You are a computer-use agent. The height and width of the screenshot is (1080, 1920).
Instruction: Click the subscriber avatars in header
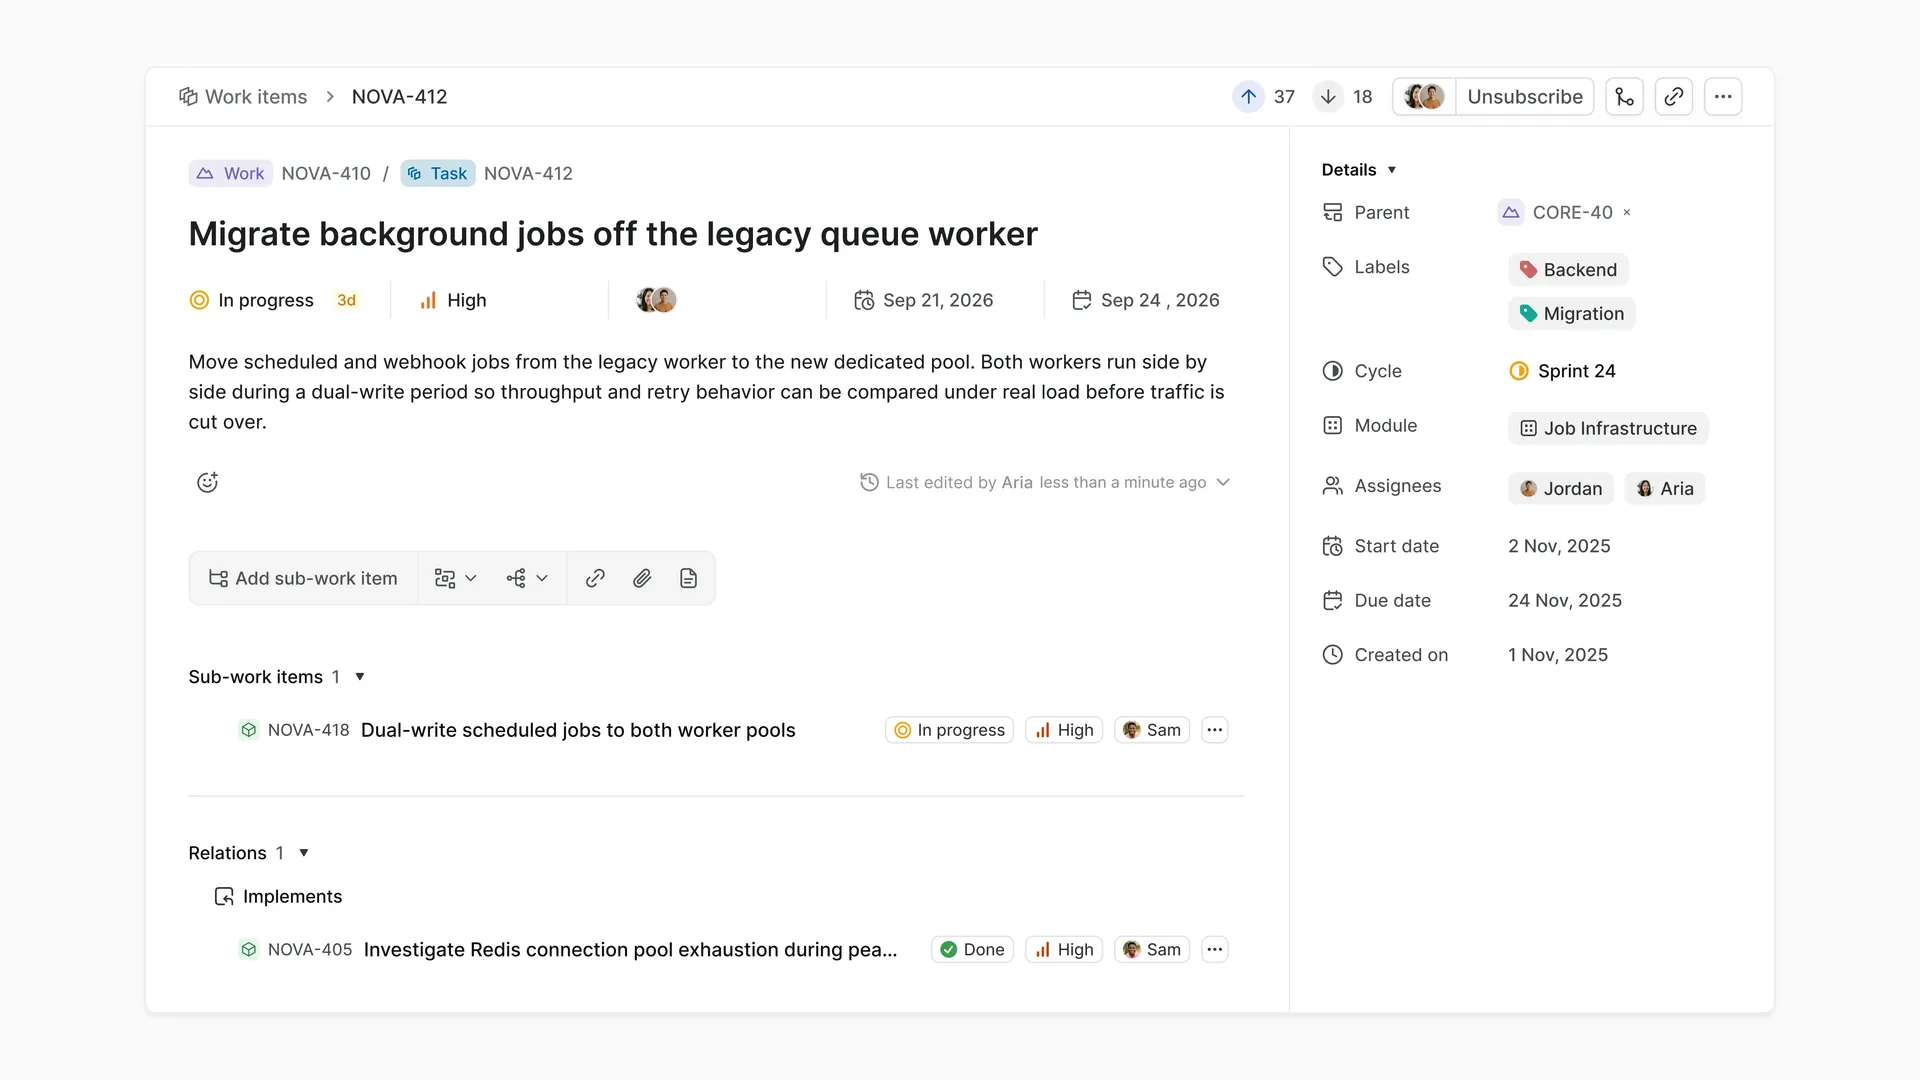(x=1424, y=97)
